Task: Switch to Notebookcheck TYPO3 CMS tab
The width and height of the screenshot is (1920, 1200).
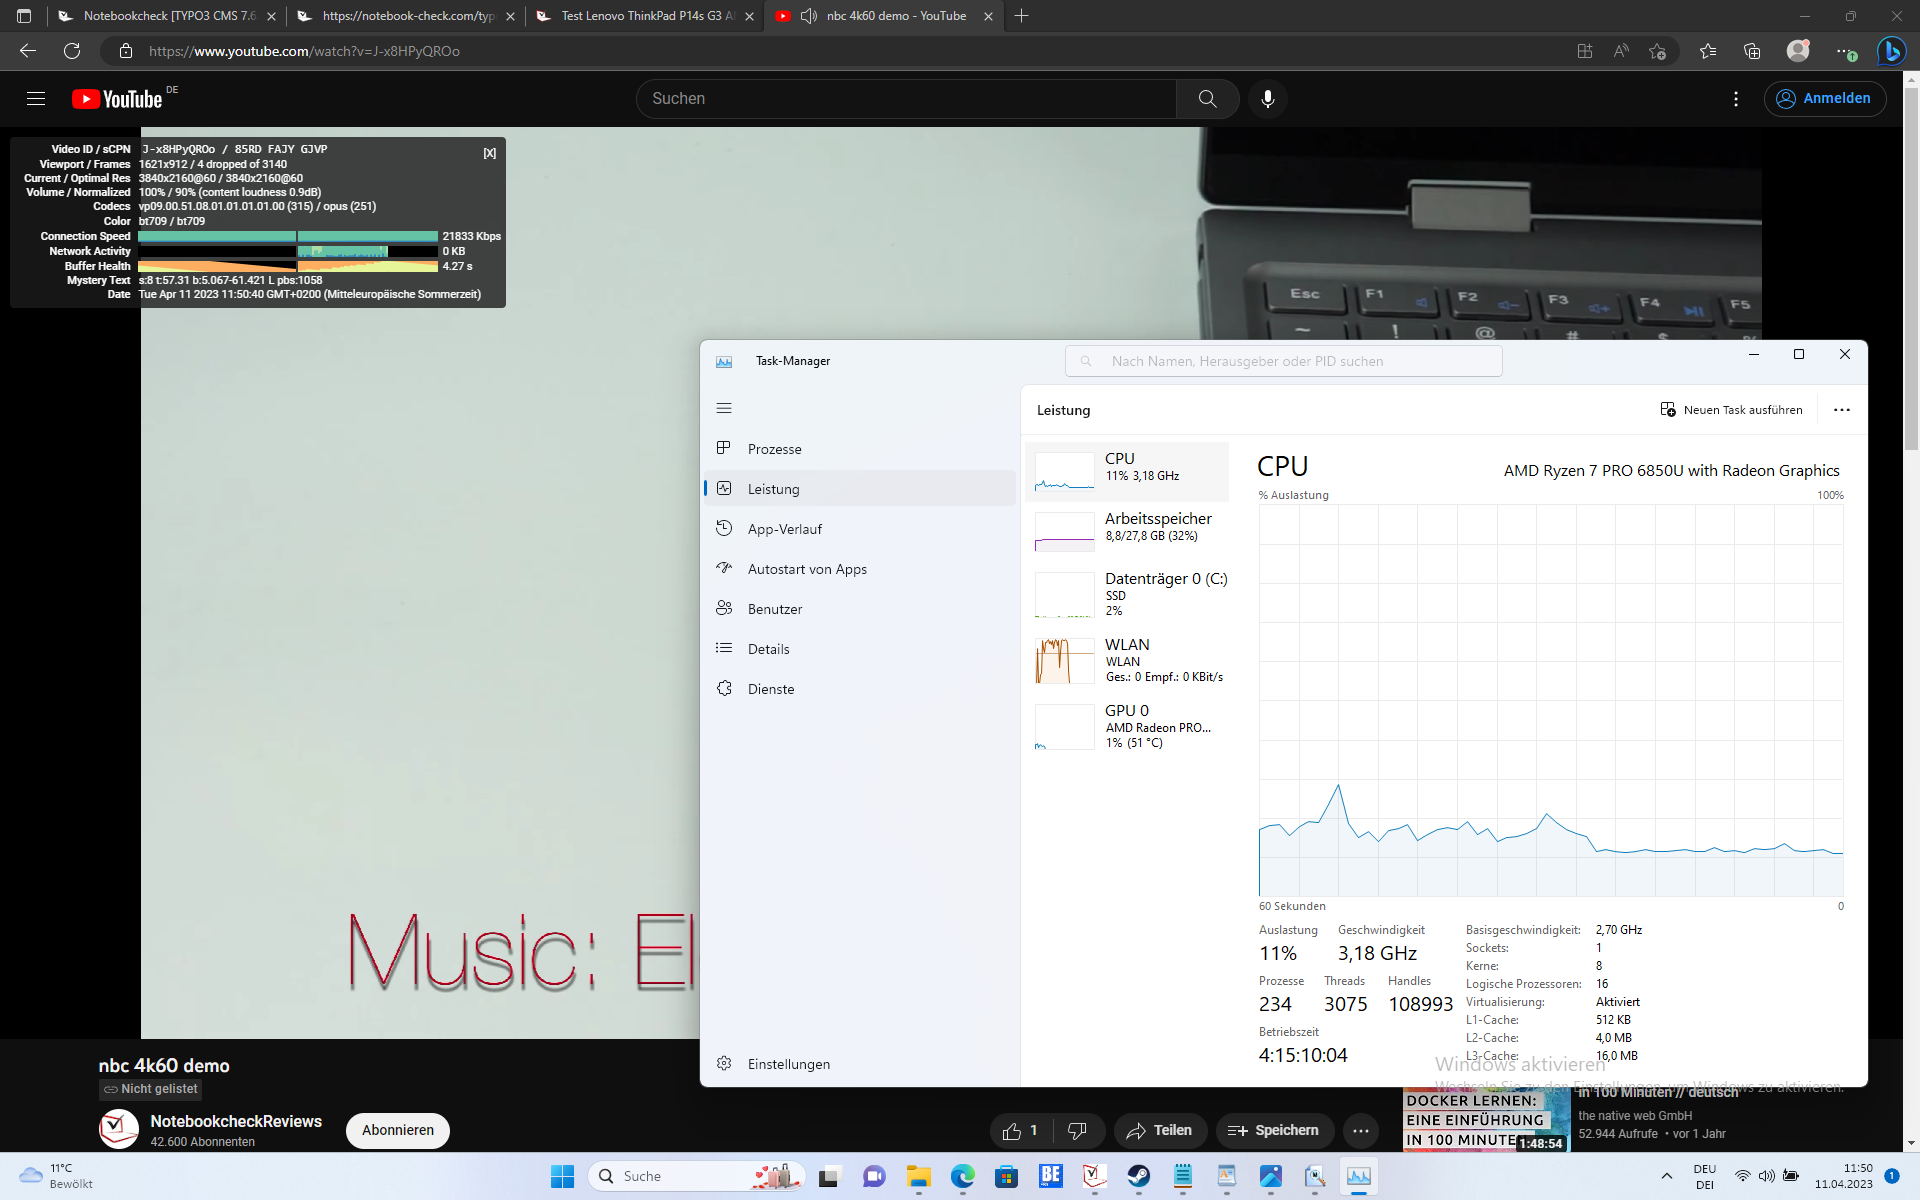Action: [x=166, y=16]
